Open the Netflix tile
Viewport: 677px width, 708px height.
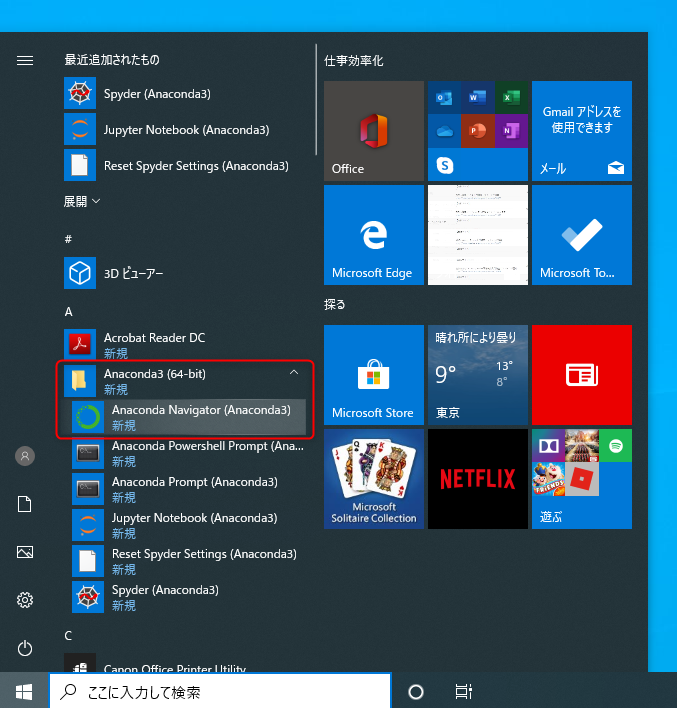coord(477,479)
